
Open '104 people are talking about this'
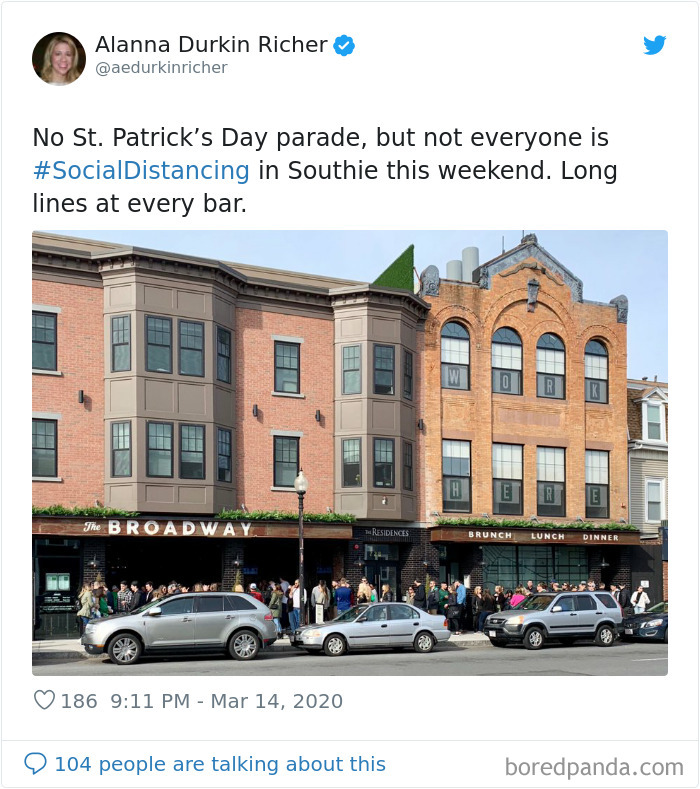tap(220, 764)
